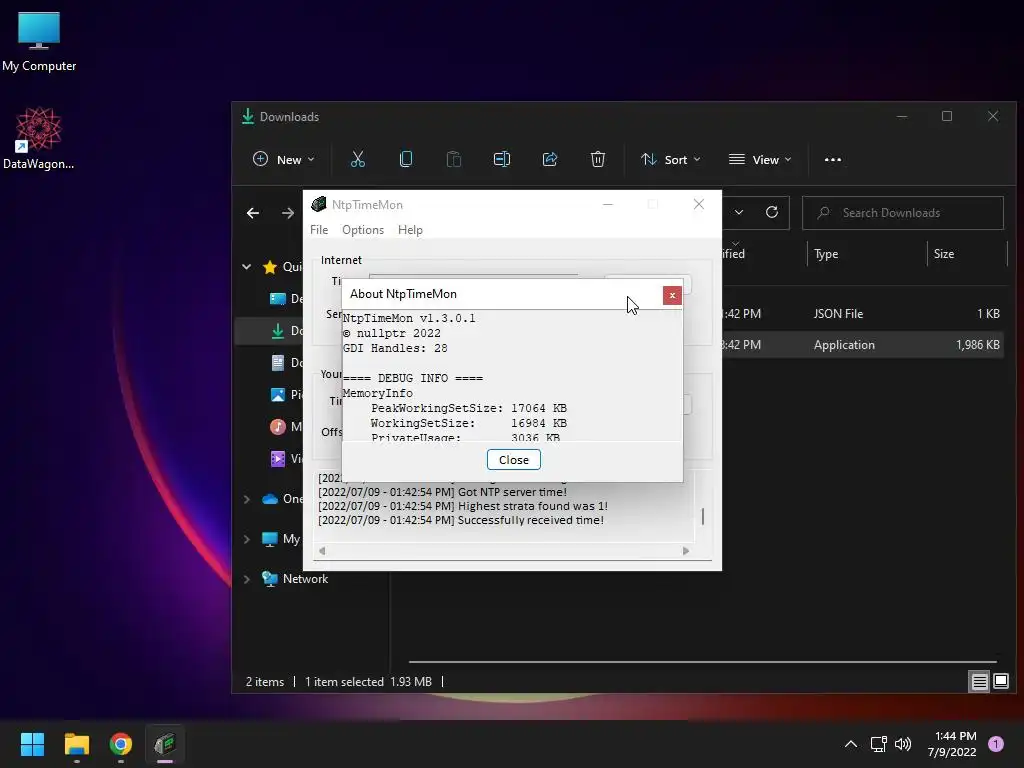Open File Explorer from the taskbar

(76, 744)
